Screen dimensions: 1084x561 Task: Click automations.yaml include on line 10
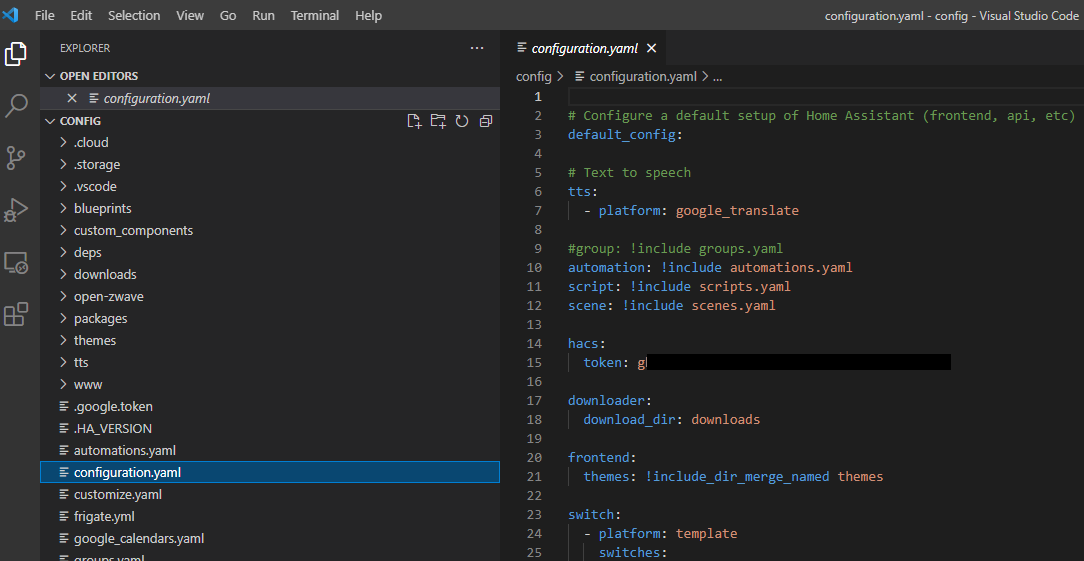(791, 267)
